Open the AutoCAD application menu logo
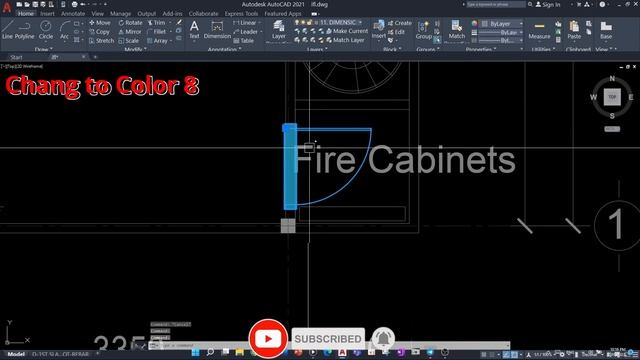 click(x=7, y=7)
